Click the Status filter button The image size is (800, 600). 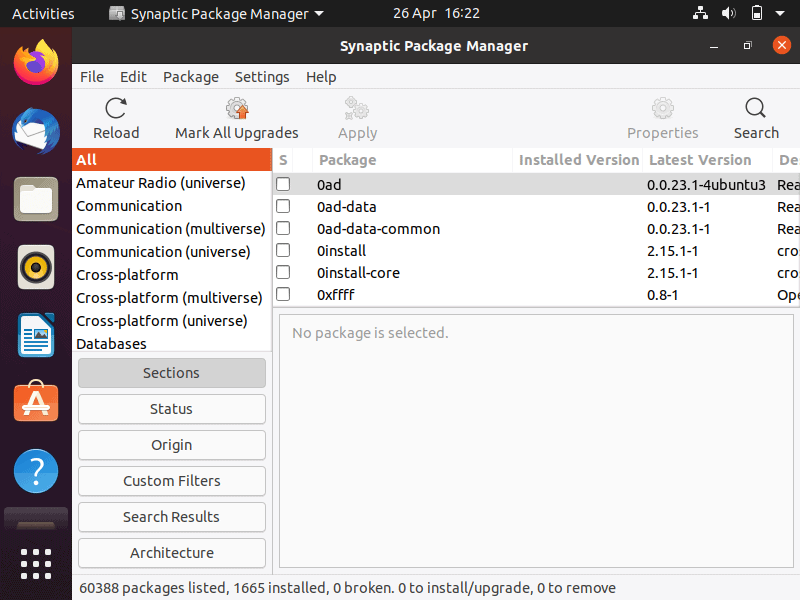(171, 409)
